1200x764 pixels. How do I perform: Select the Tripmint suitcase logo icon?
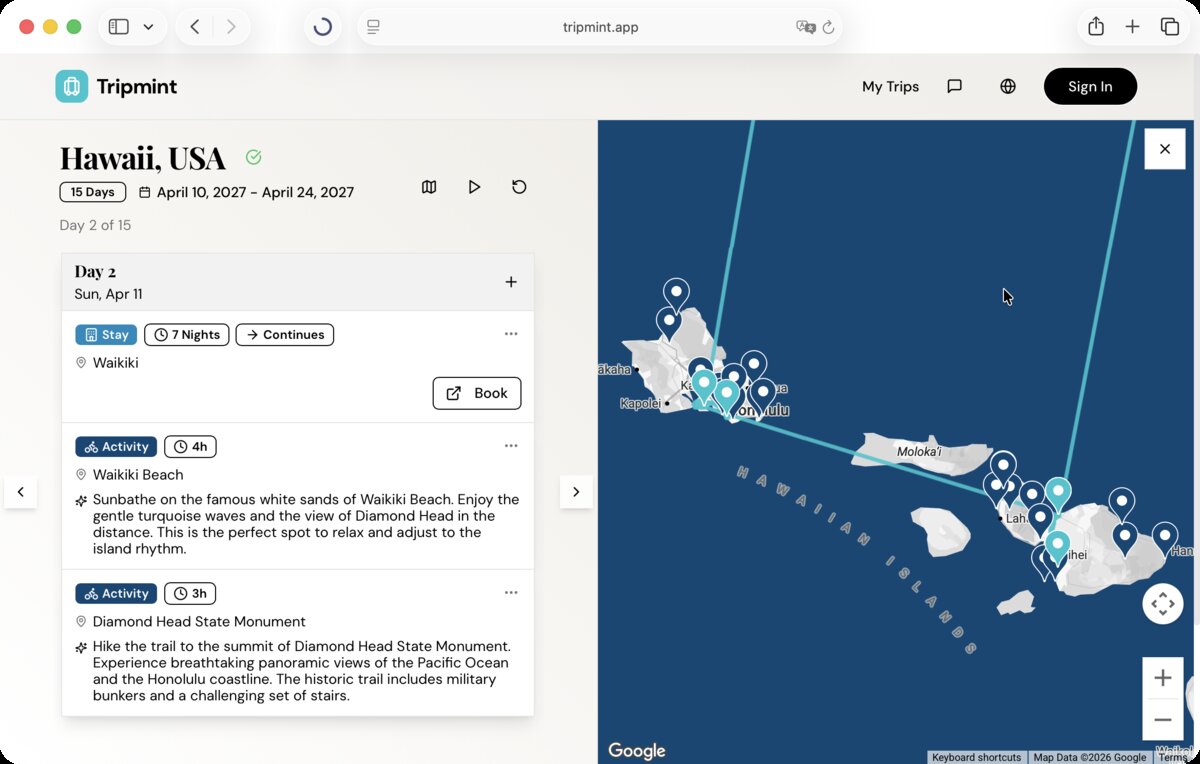(70, 86)
